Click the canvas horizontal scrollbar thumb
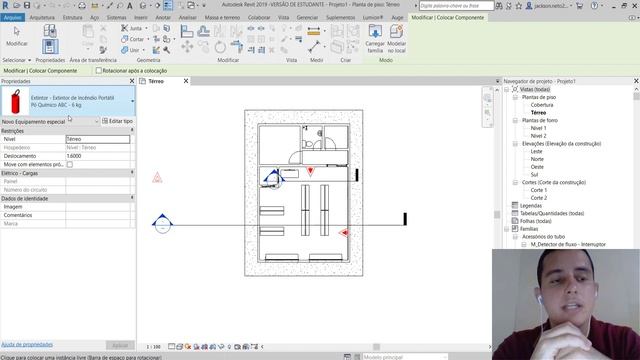 (x=376, y=347)
